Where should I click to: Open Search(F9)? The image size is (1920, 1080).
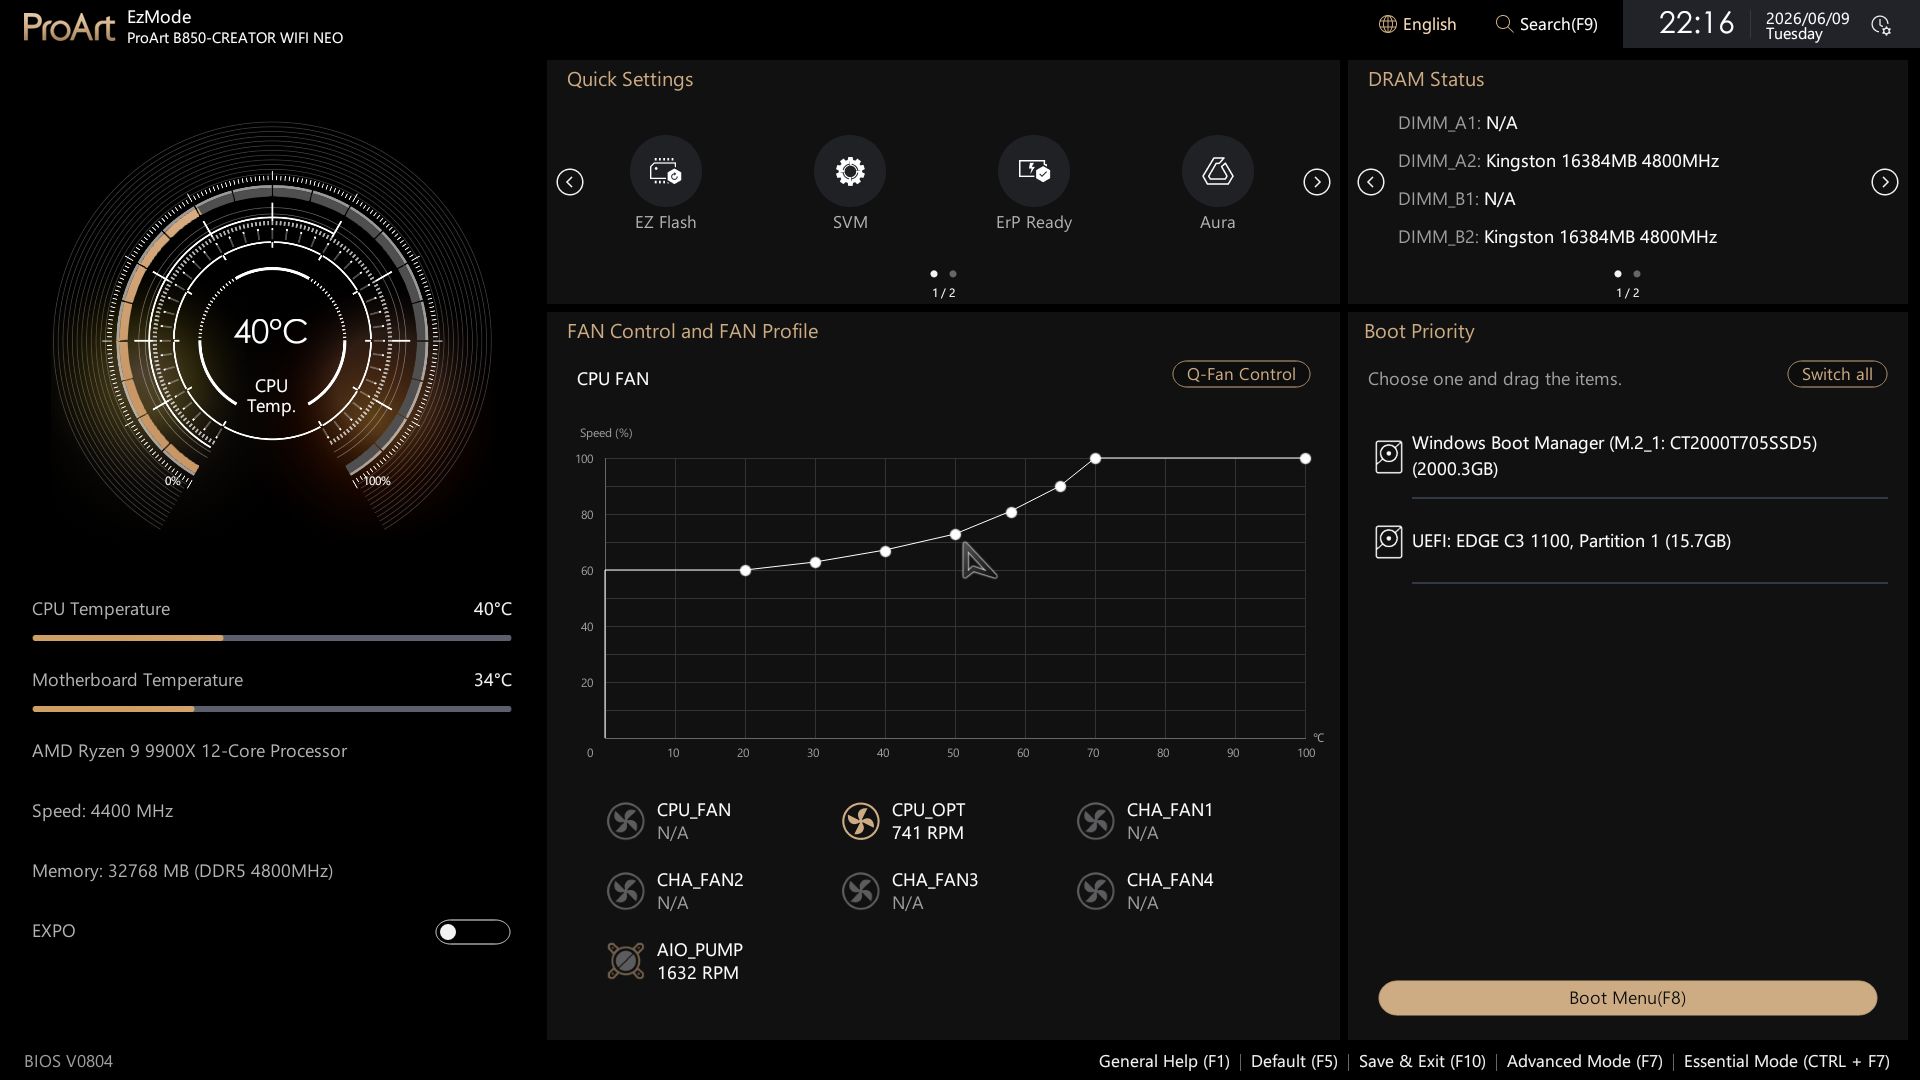[1558, 24]
